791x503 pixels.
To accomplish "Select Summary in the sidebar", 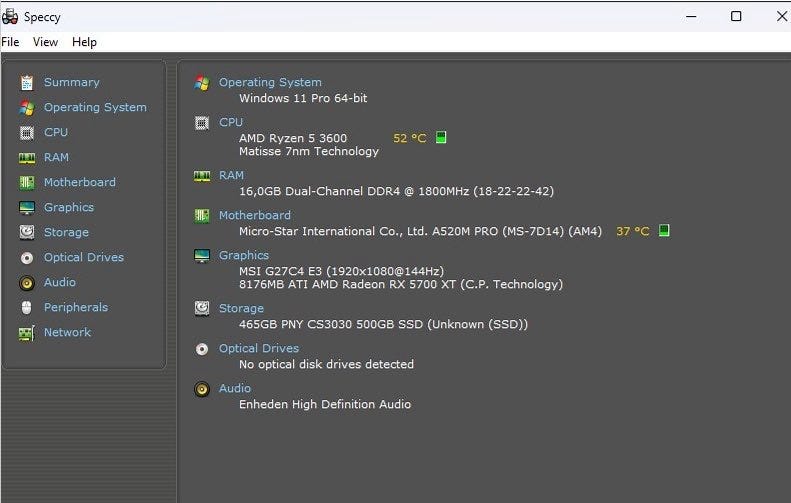I will [x=72, y=82].
